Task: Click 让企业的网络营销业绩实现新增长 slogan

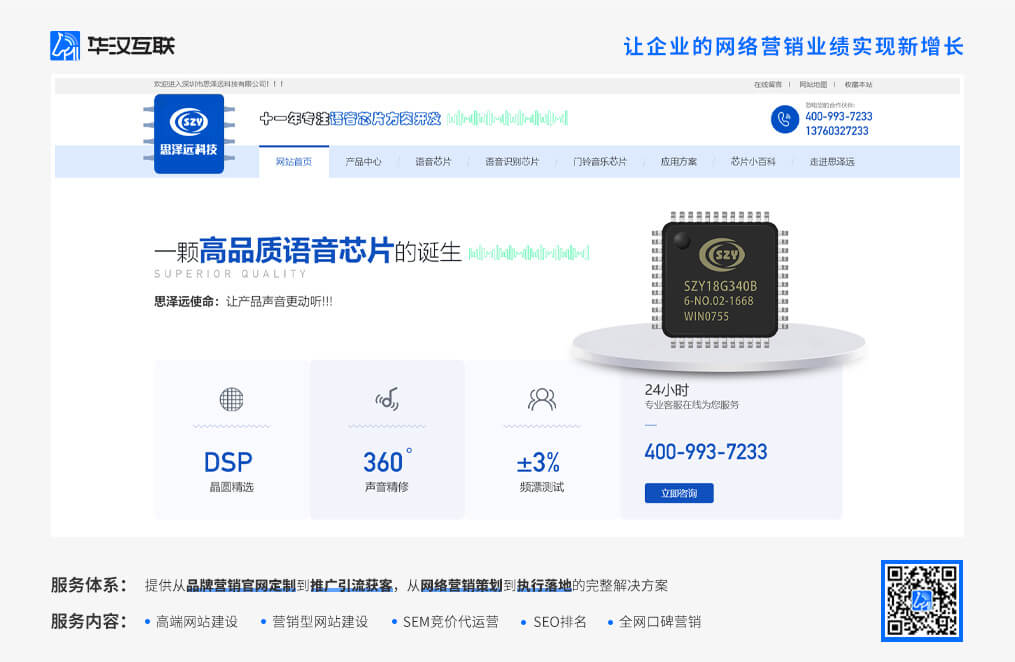Action: [794, 47]
